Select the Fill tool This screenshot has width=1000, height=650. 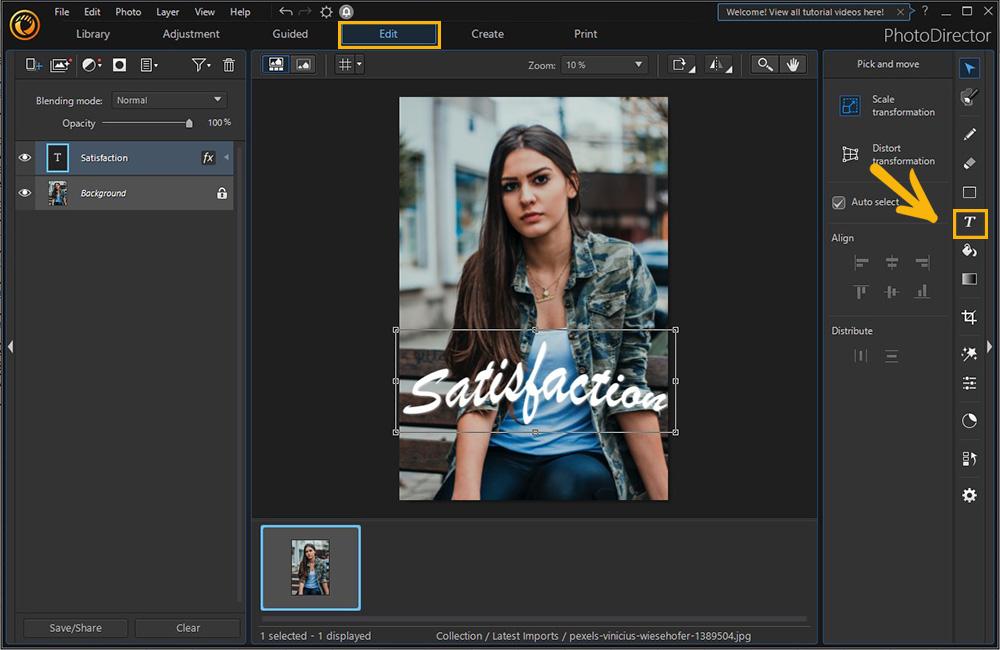click(x=969, y=251)
